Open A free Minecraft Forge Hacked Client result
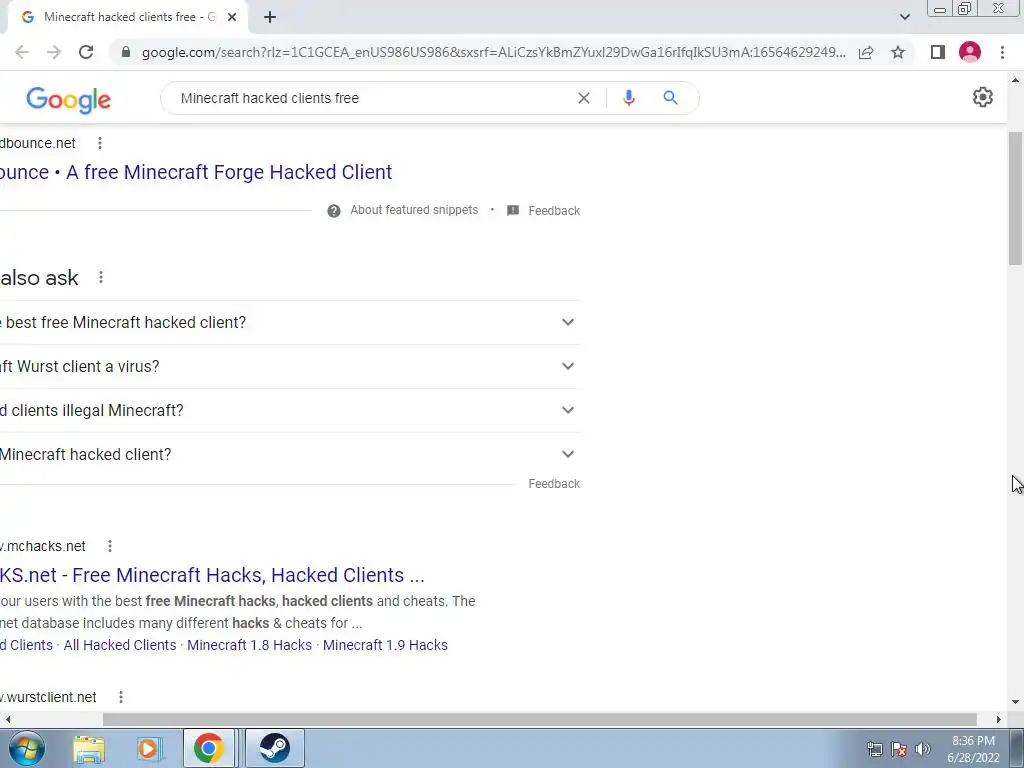The width and height of the screenshot is (1024, 768). pyautogui.click(x=196, y=172)
